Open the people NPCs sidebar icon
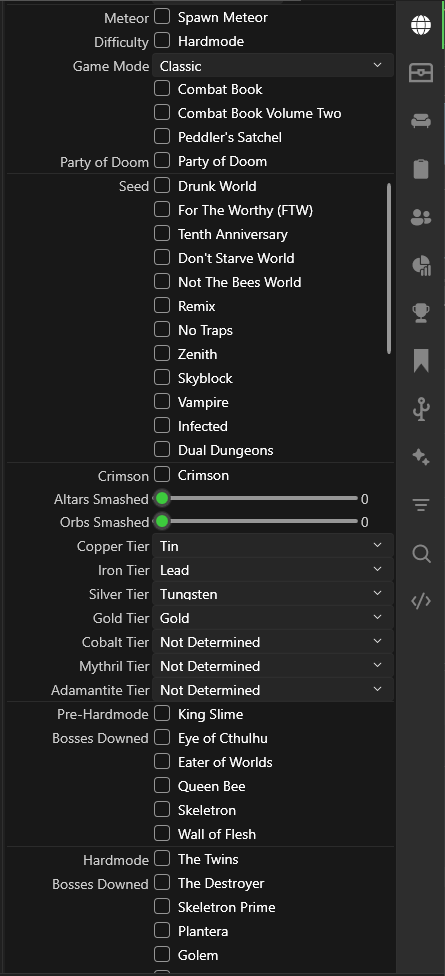445x976 pixels. point(421,217)
